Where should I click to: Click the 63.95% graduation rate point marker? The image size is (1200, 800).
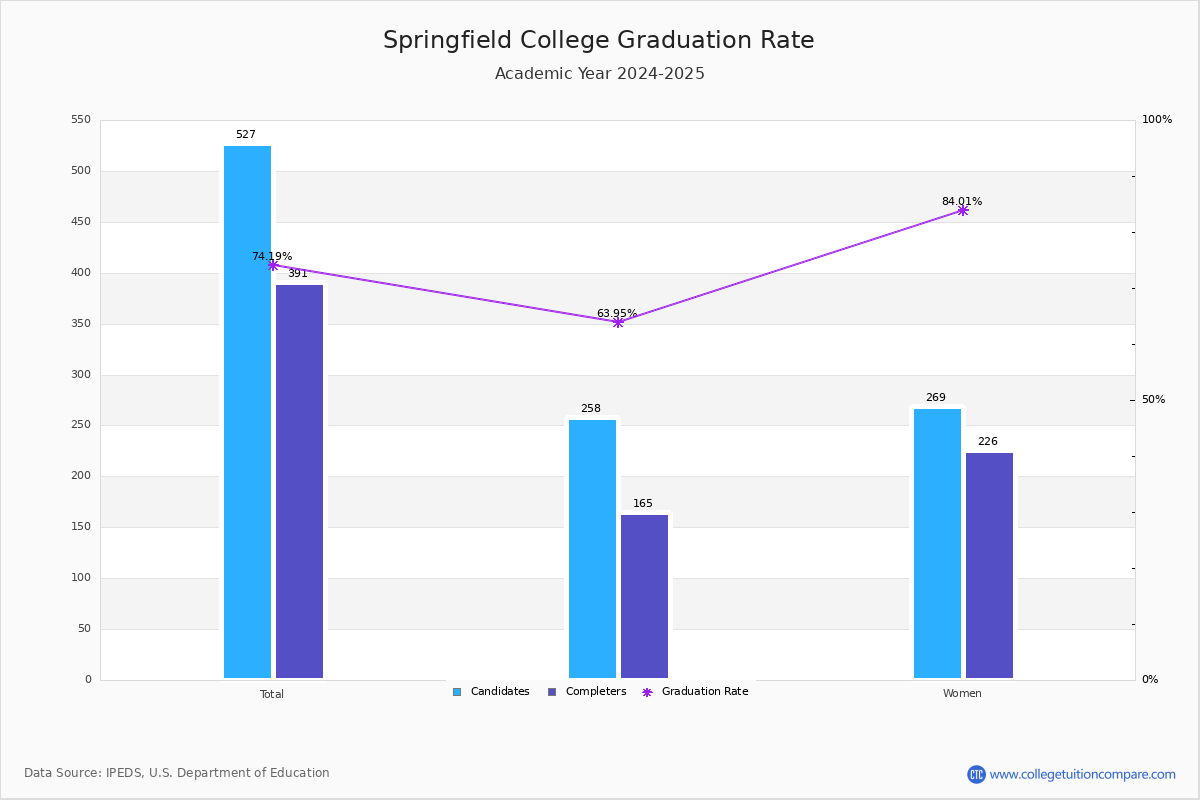coord(618,322)
